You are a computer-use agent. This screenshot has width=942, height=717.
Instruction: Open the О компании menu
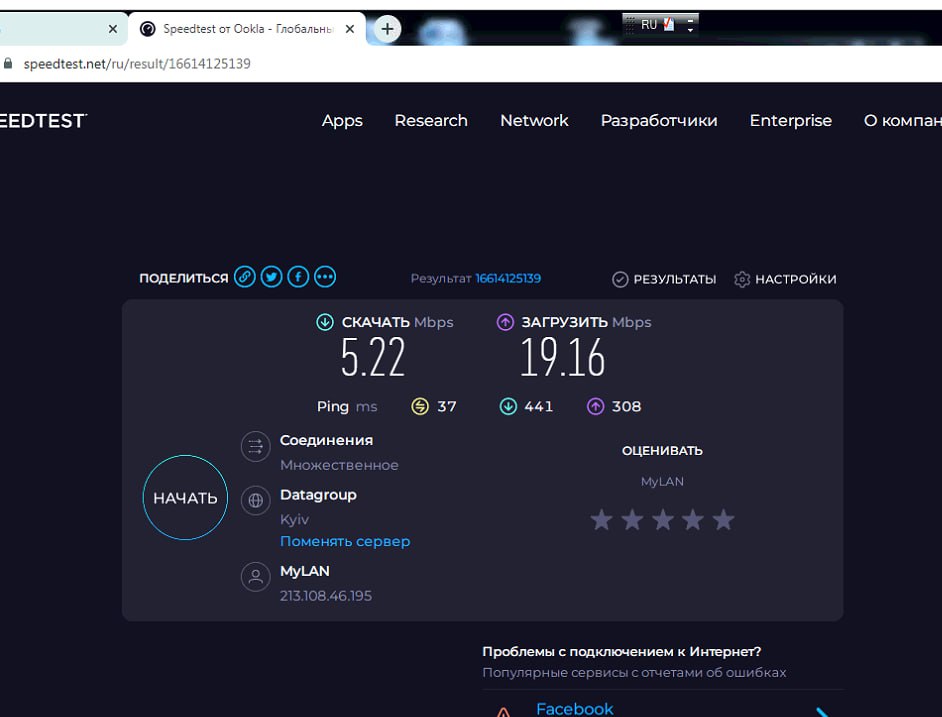pyautogui.click(x=902, y=121)
